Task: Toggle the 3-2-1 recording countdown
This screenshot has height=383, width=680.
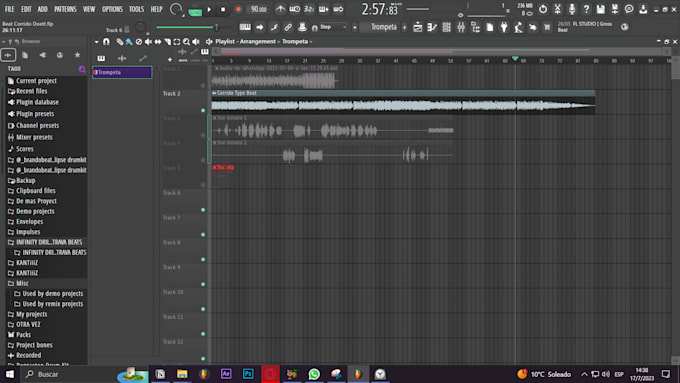Action: coord(309,9)
